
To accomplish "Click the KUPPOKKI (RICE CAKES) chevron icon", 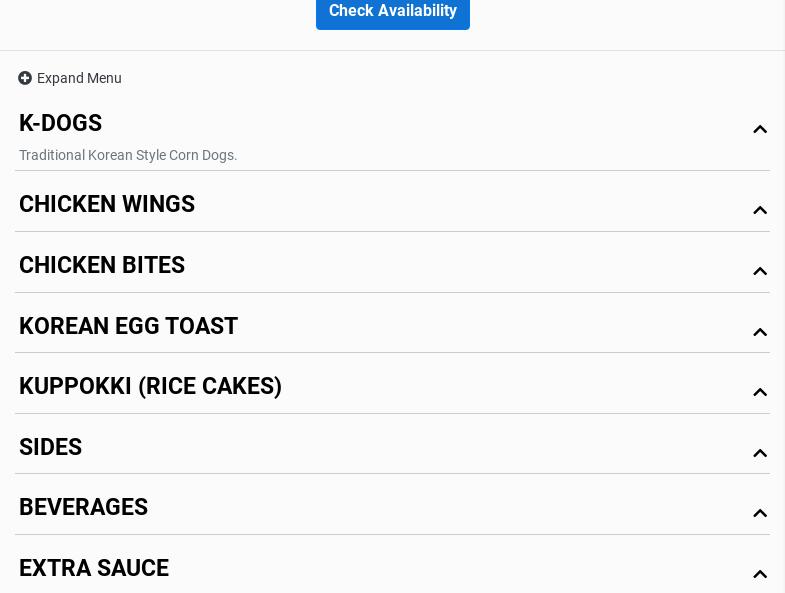I will click(x=759, y=392).
